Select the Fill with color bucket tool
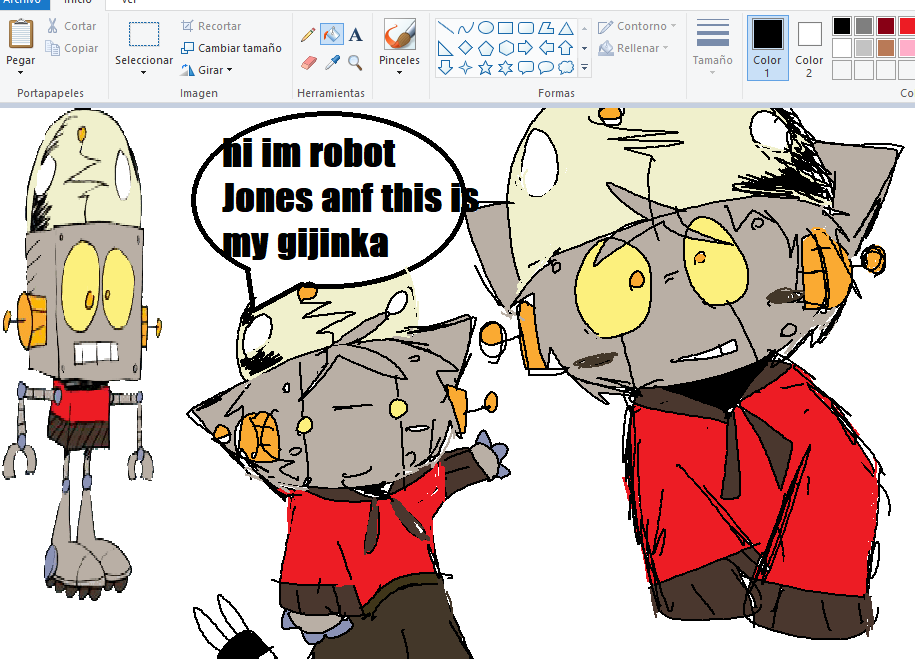The height and width of the screenshot is (659, 915). pyautogui.click(x=331, y=34)
